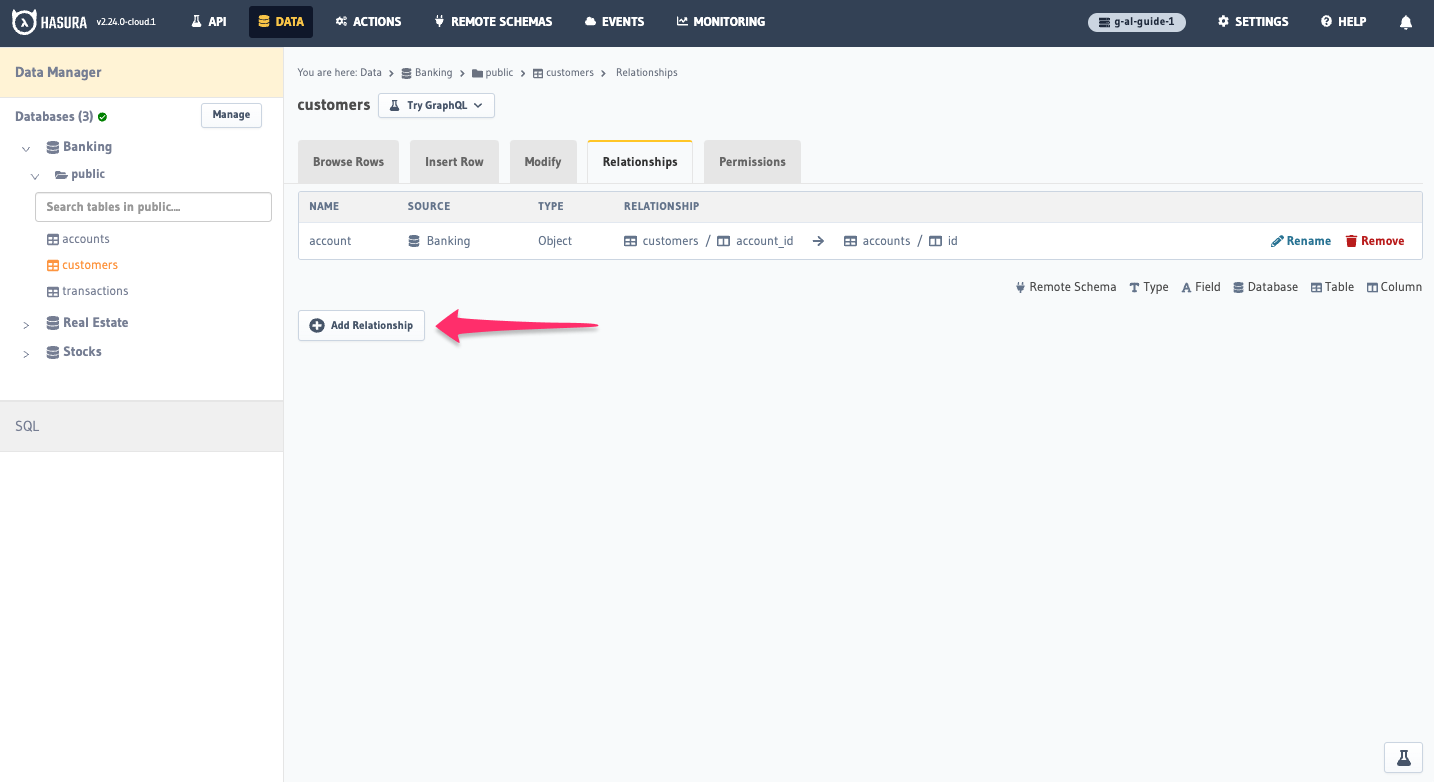Click the Banking database icon

pyautogui.click(x=52, y=146)
